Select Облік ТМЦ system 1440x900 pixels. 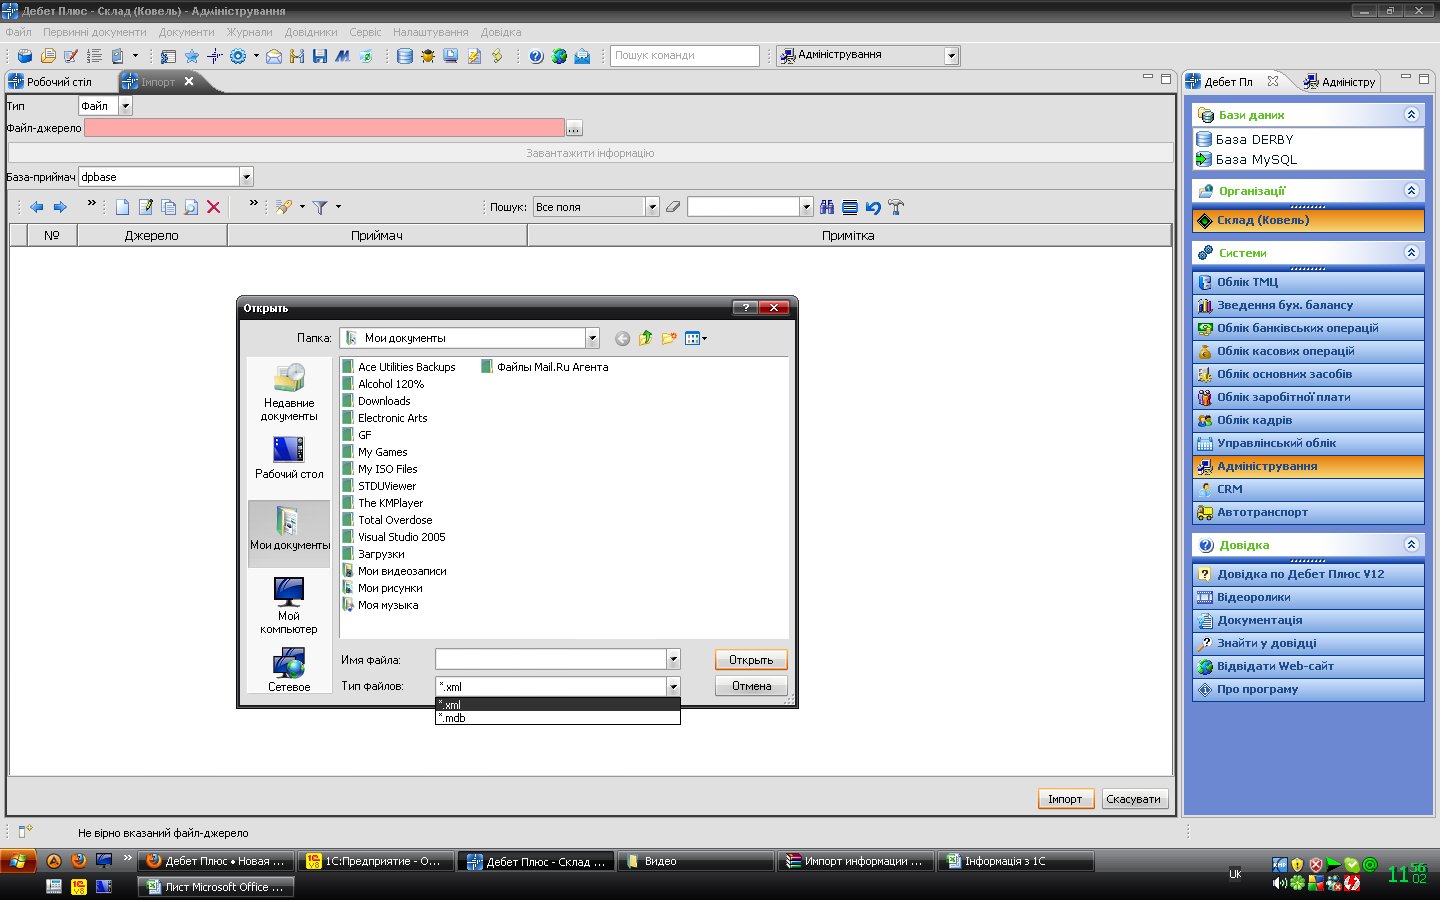(1308, 282)
